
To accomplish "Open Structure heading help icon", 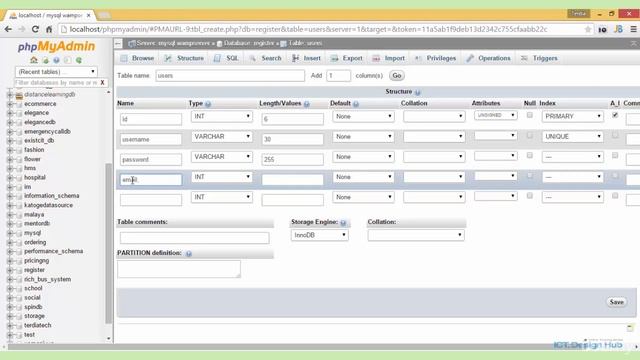I will click(417, 92).
